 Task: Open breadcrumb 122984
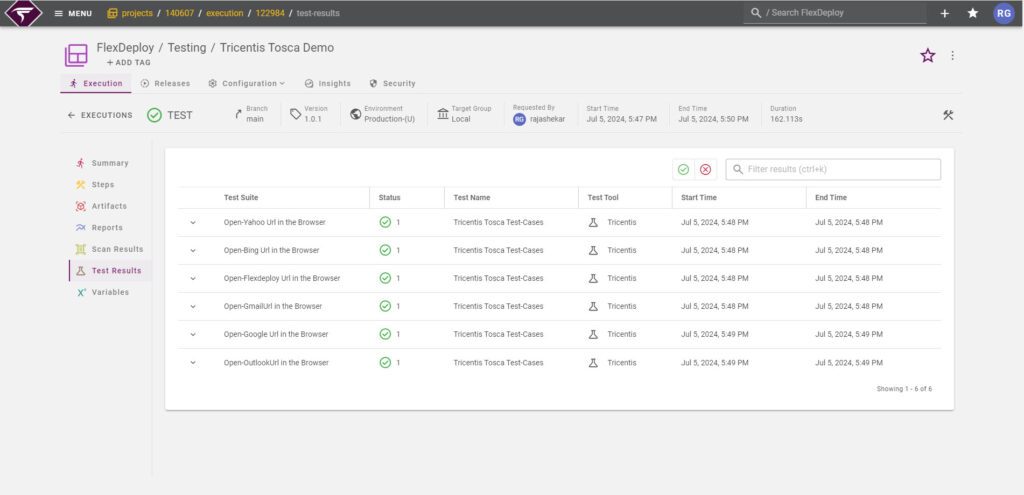click(x=270, y=13)
